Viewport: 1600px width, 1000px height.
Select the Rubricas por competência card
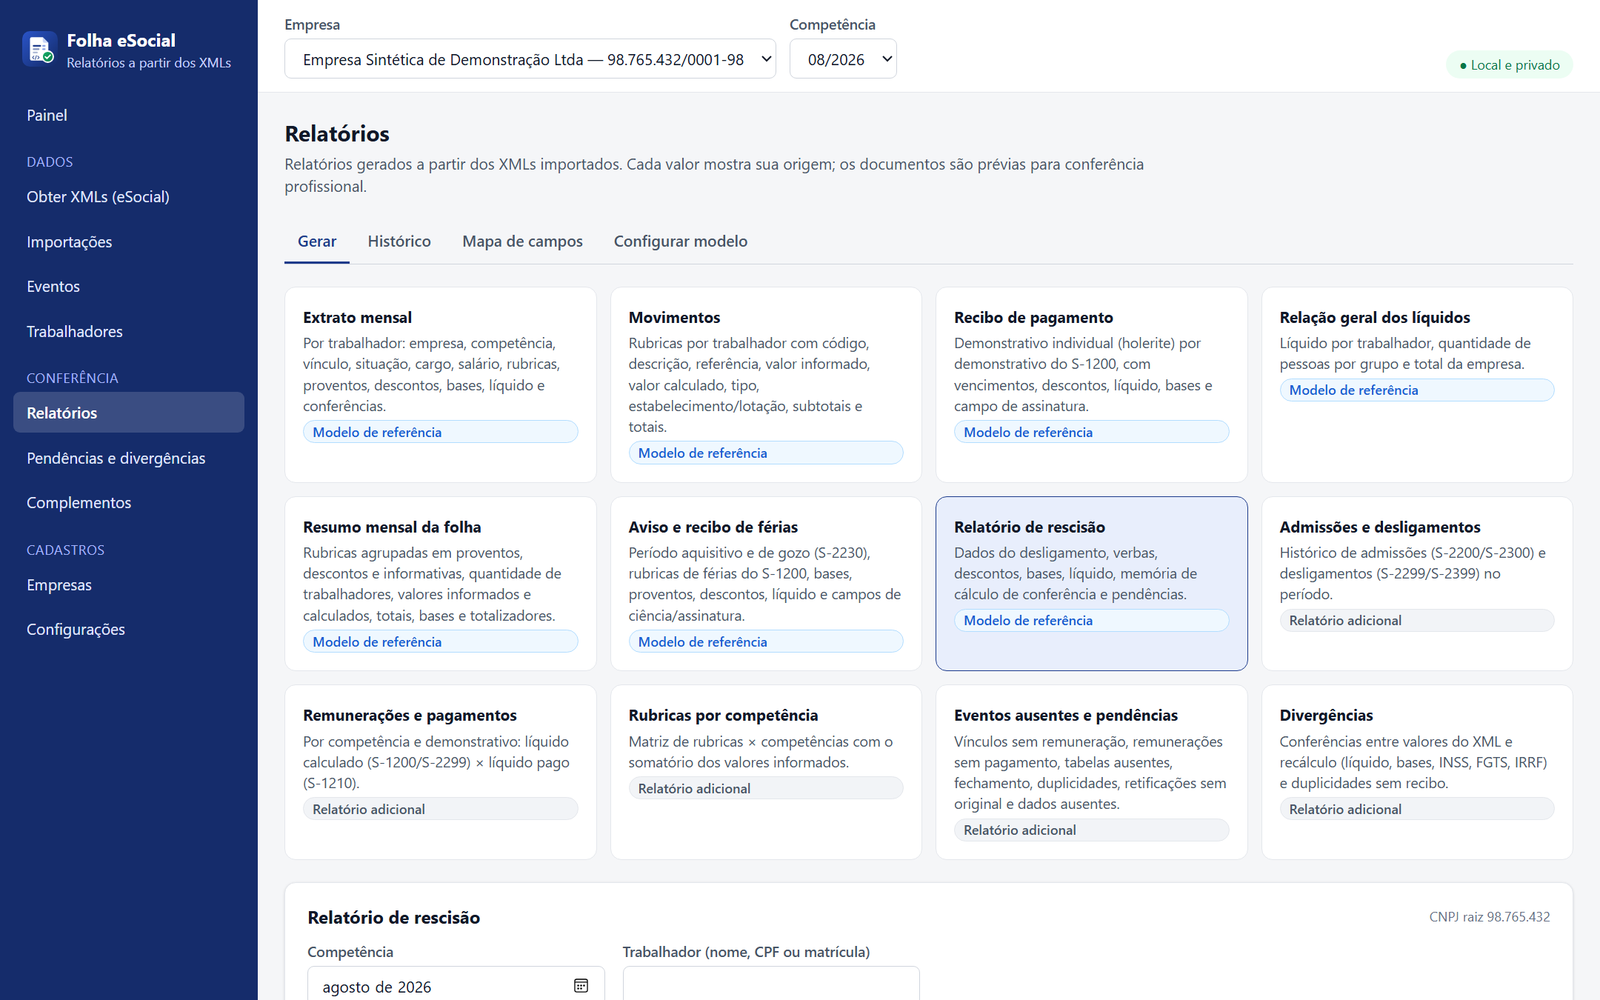766,772
